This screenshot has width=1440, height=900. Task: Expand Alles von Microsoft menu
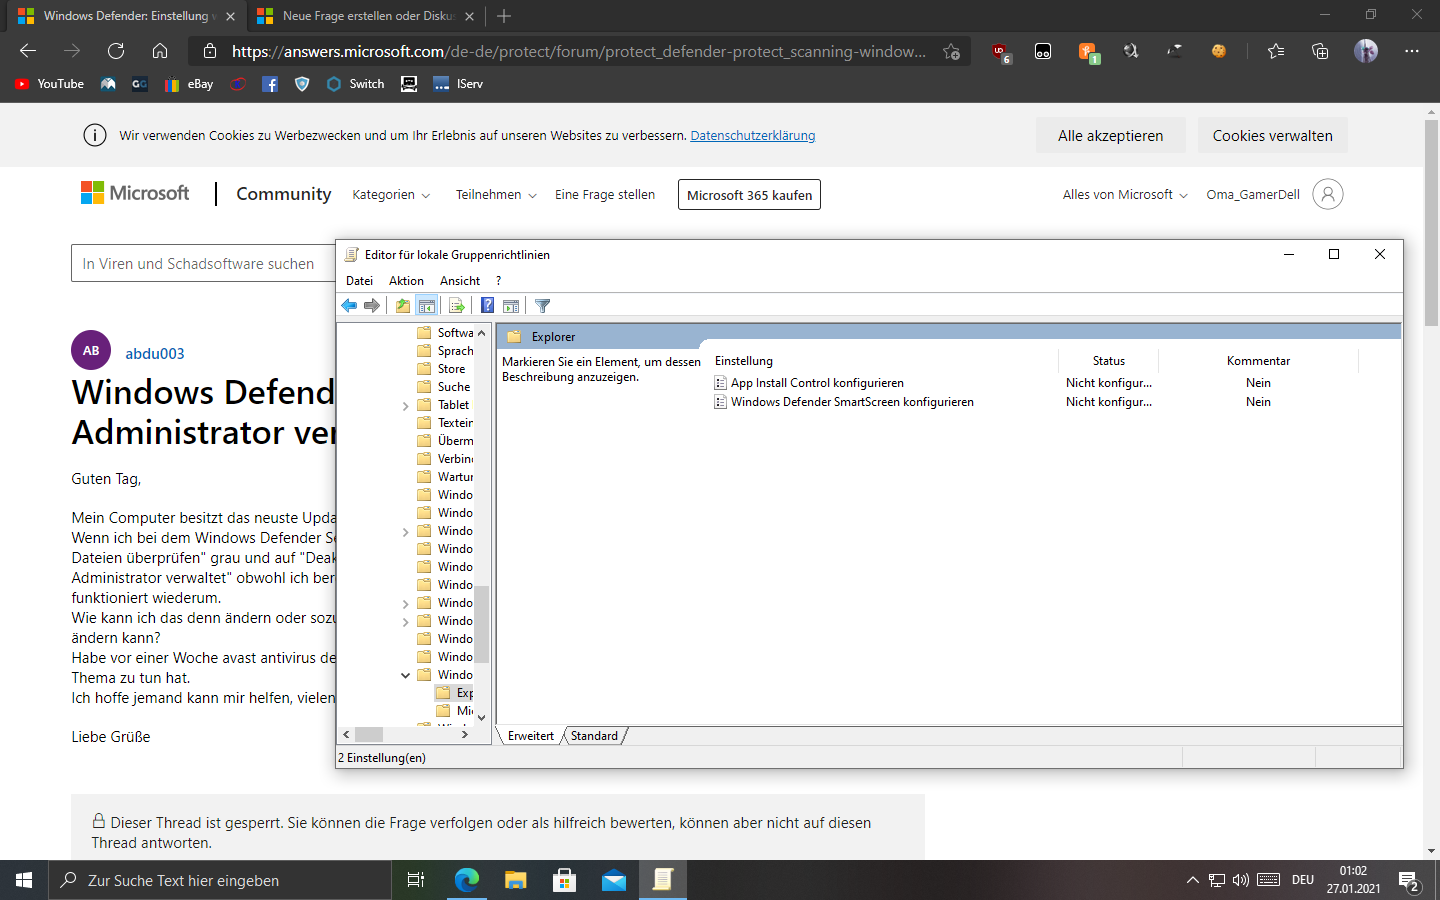[1125, 195]
